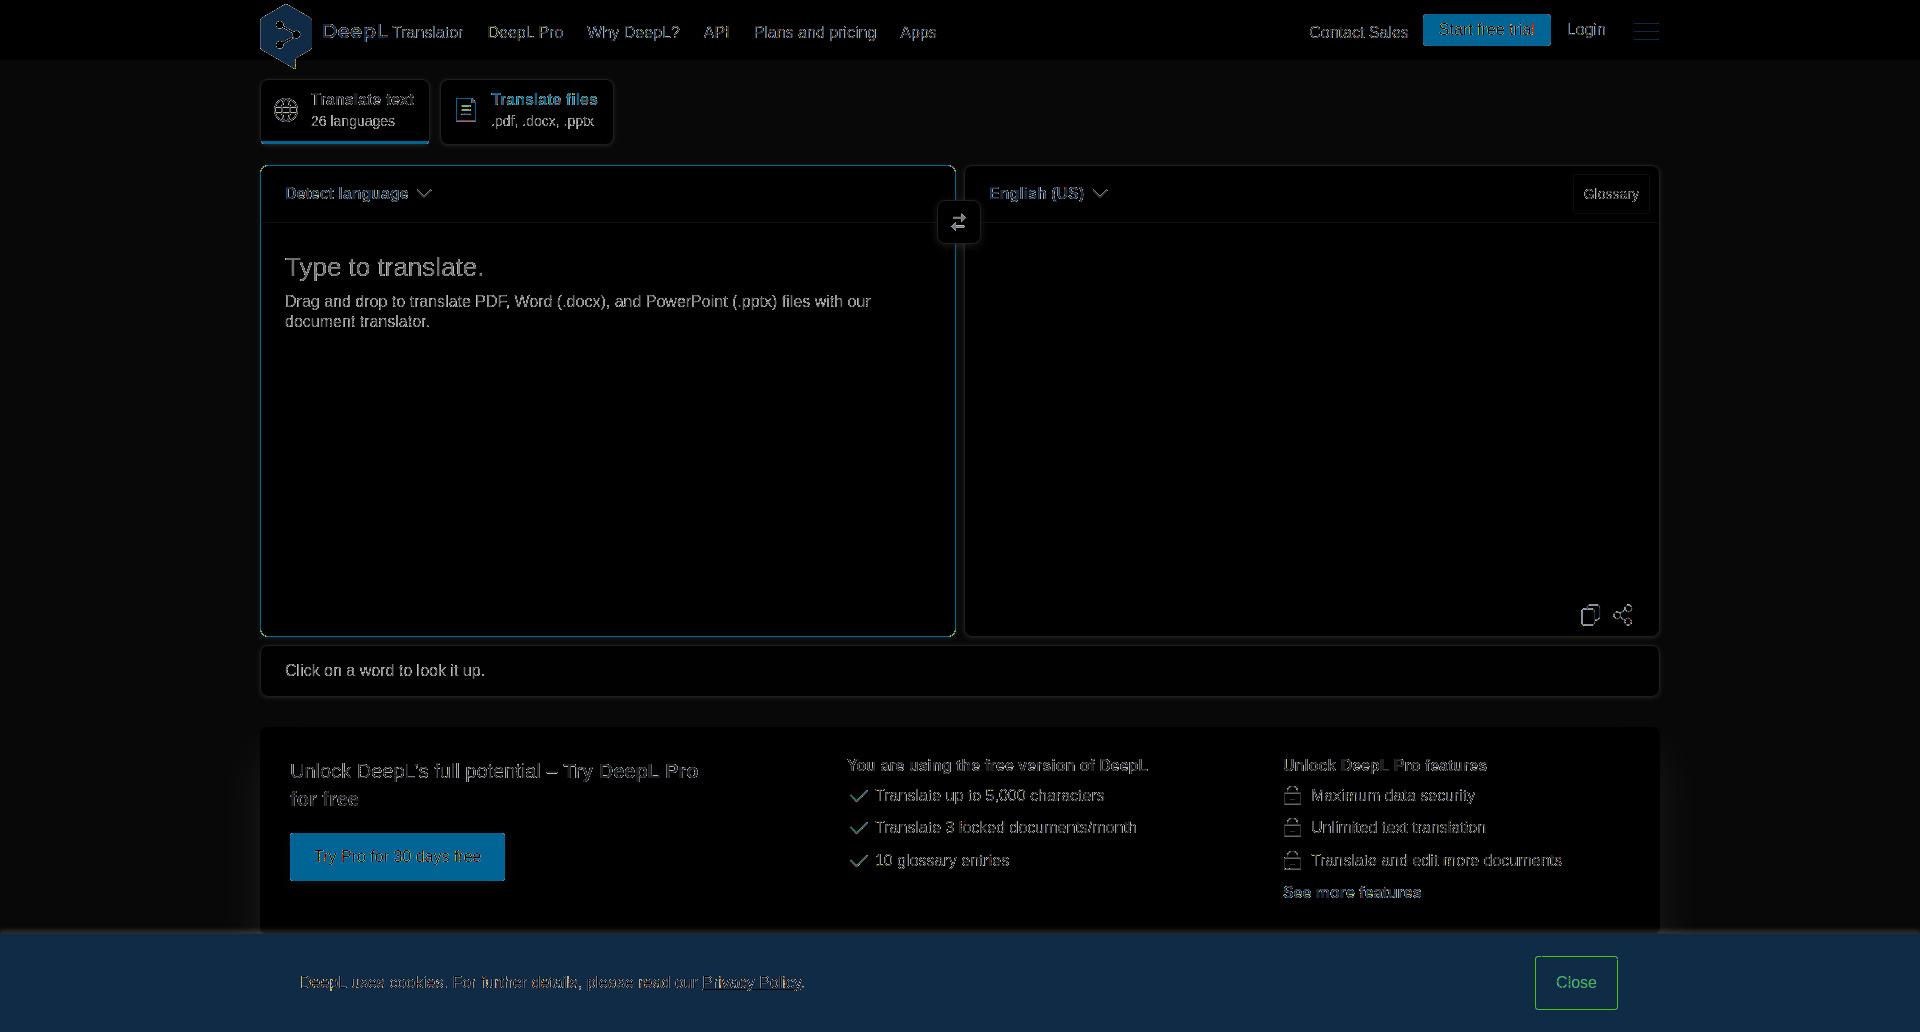
Task: Click Contact Sales link
Action: [1358, 33]
